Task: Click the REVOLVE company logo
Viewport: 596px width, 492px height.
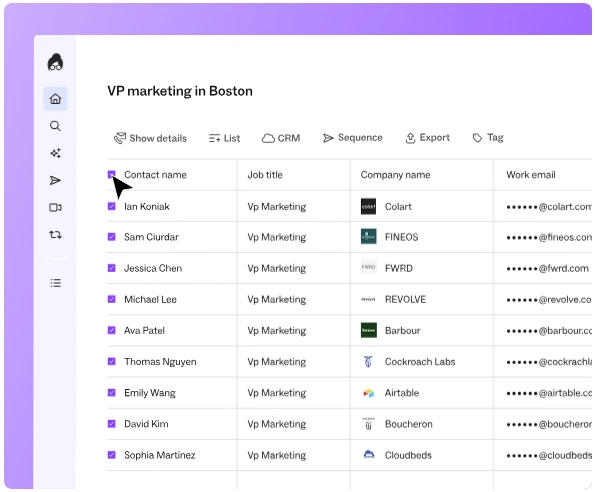Action: click(x=368, y=299)
